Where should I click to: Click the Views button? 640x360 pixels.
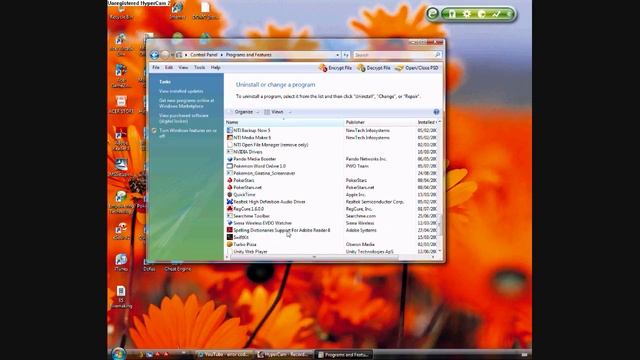coord(273,112)
